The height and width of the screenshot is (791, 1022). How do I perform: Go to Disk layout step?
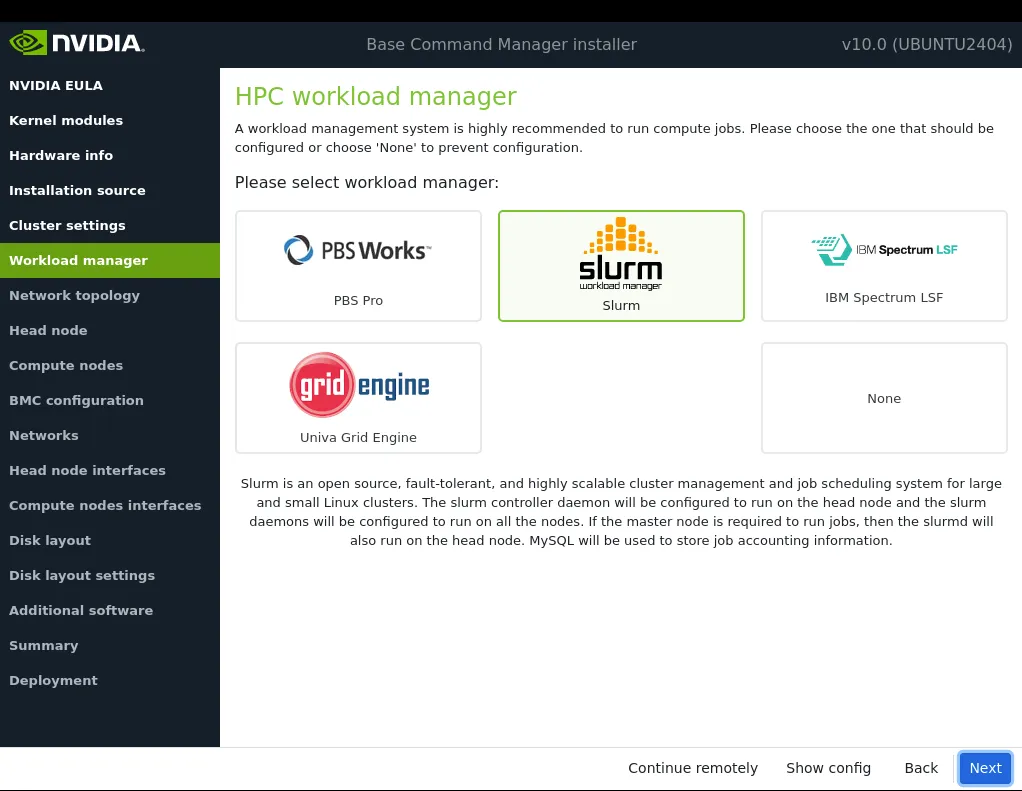click(110, 541)
